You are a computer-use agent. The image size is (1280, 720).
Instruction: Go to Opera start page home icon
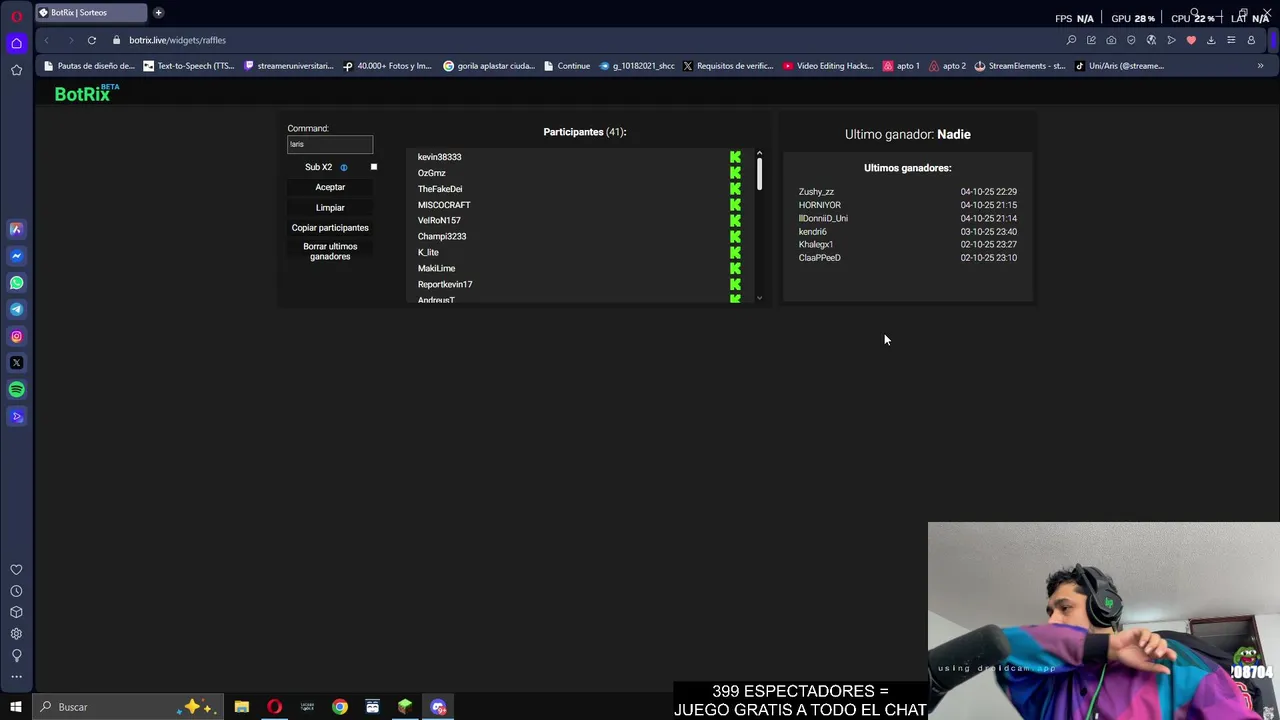[16, 43]
